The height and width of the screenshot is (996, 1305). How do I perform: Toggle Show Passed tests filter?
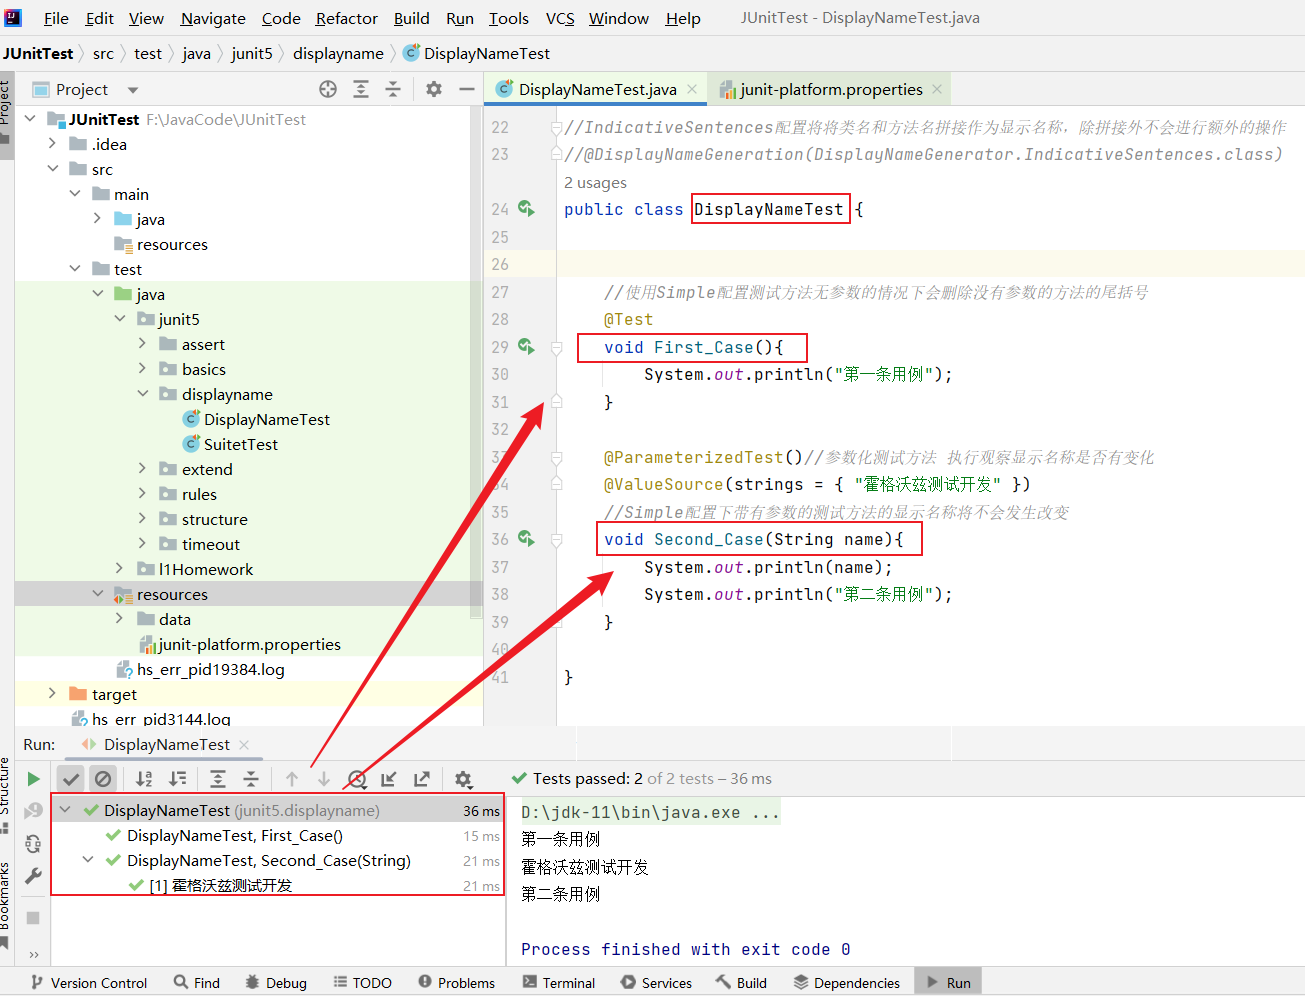(70, 779)
